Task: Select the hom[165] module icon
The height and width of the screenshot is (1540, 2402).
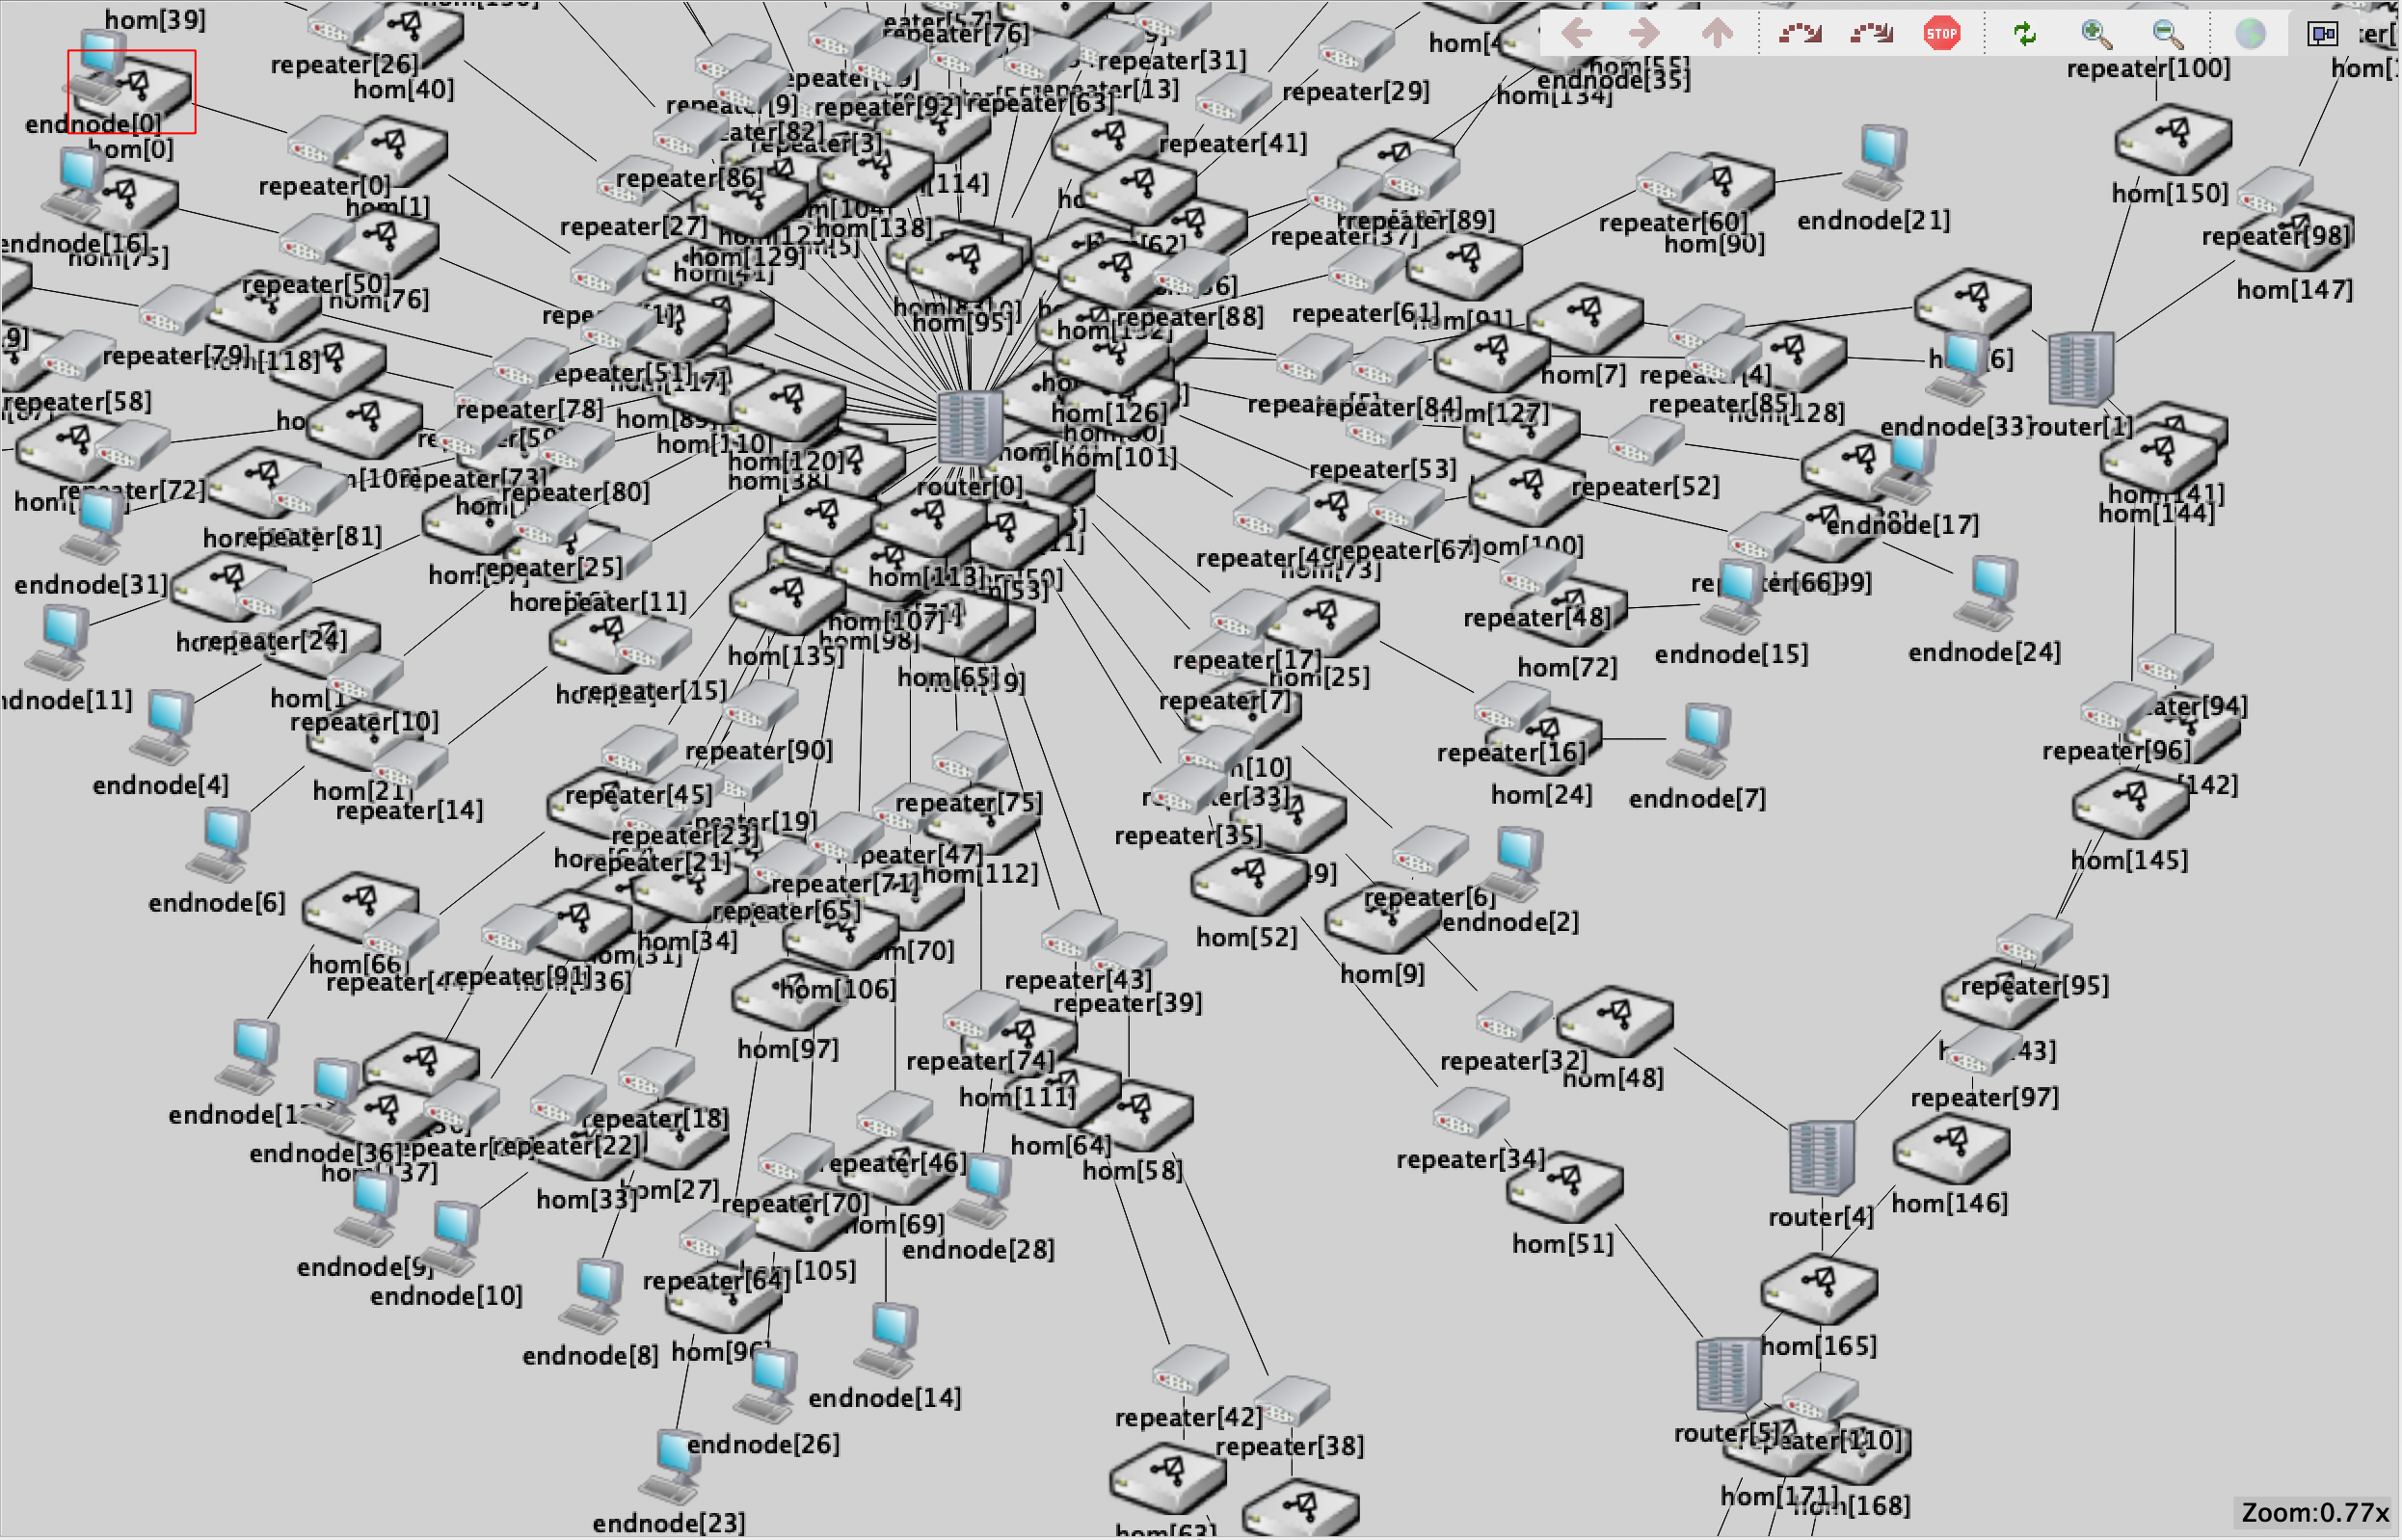Action: click(x=1819, y=1290)
